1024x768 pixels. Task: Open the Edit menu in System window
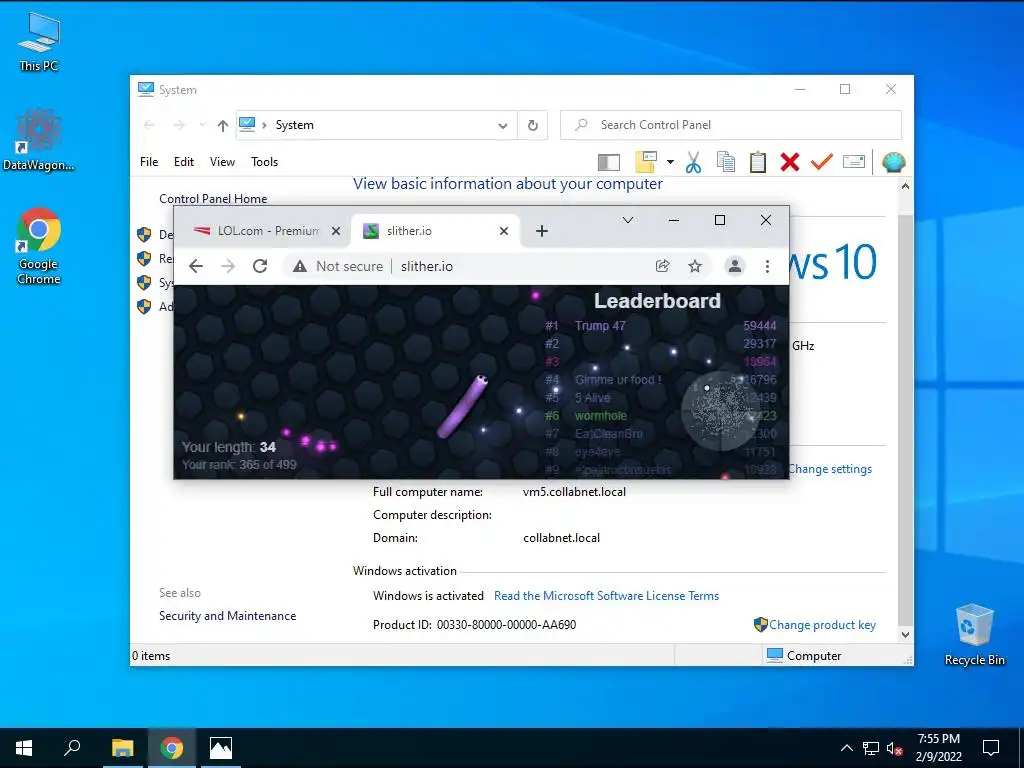point(184,162)
